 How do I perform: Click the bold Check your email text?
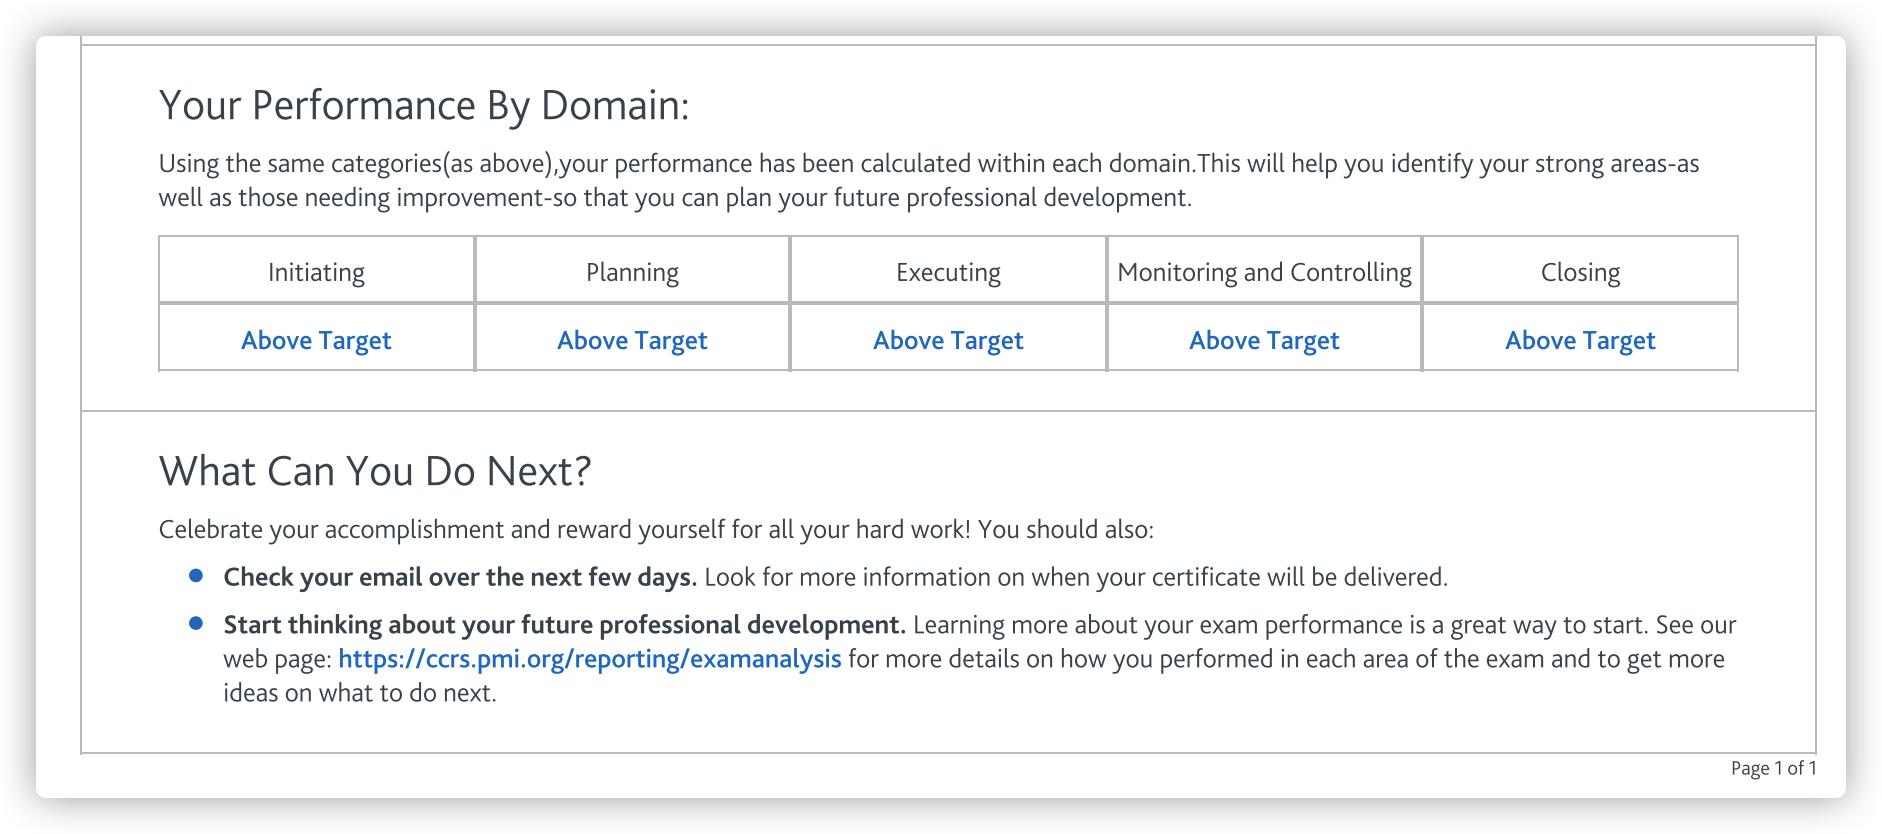[460, 577]
